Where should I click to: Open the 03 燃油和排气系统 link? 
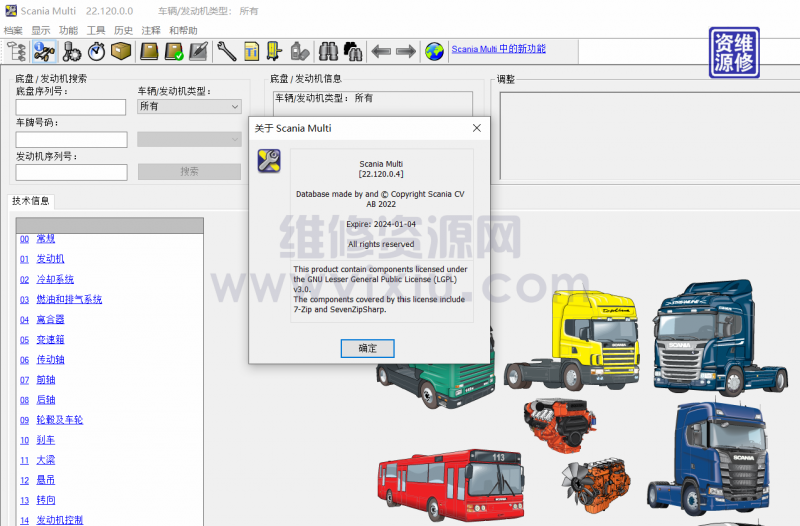tap(61, 299)
